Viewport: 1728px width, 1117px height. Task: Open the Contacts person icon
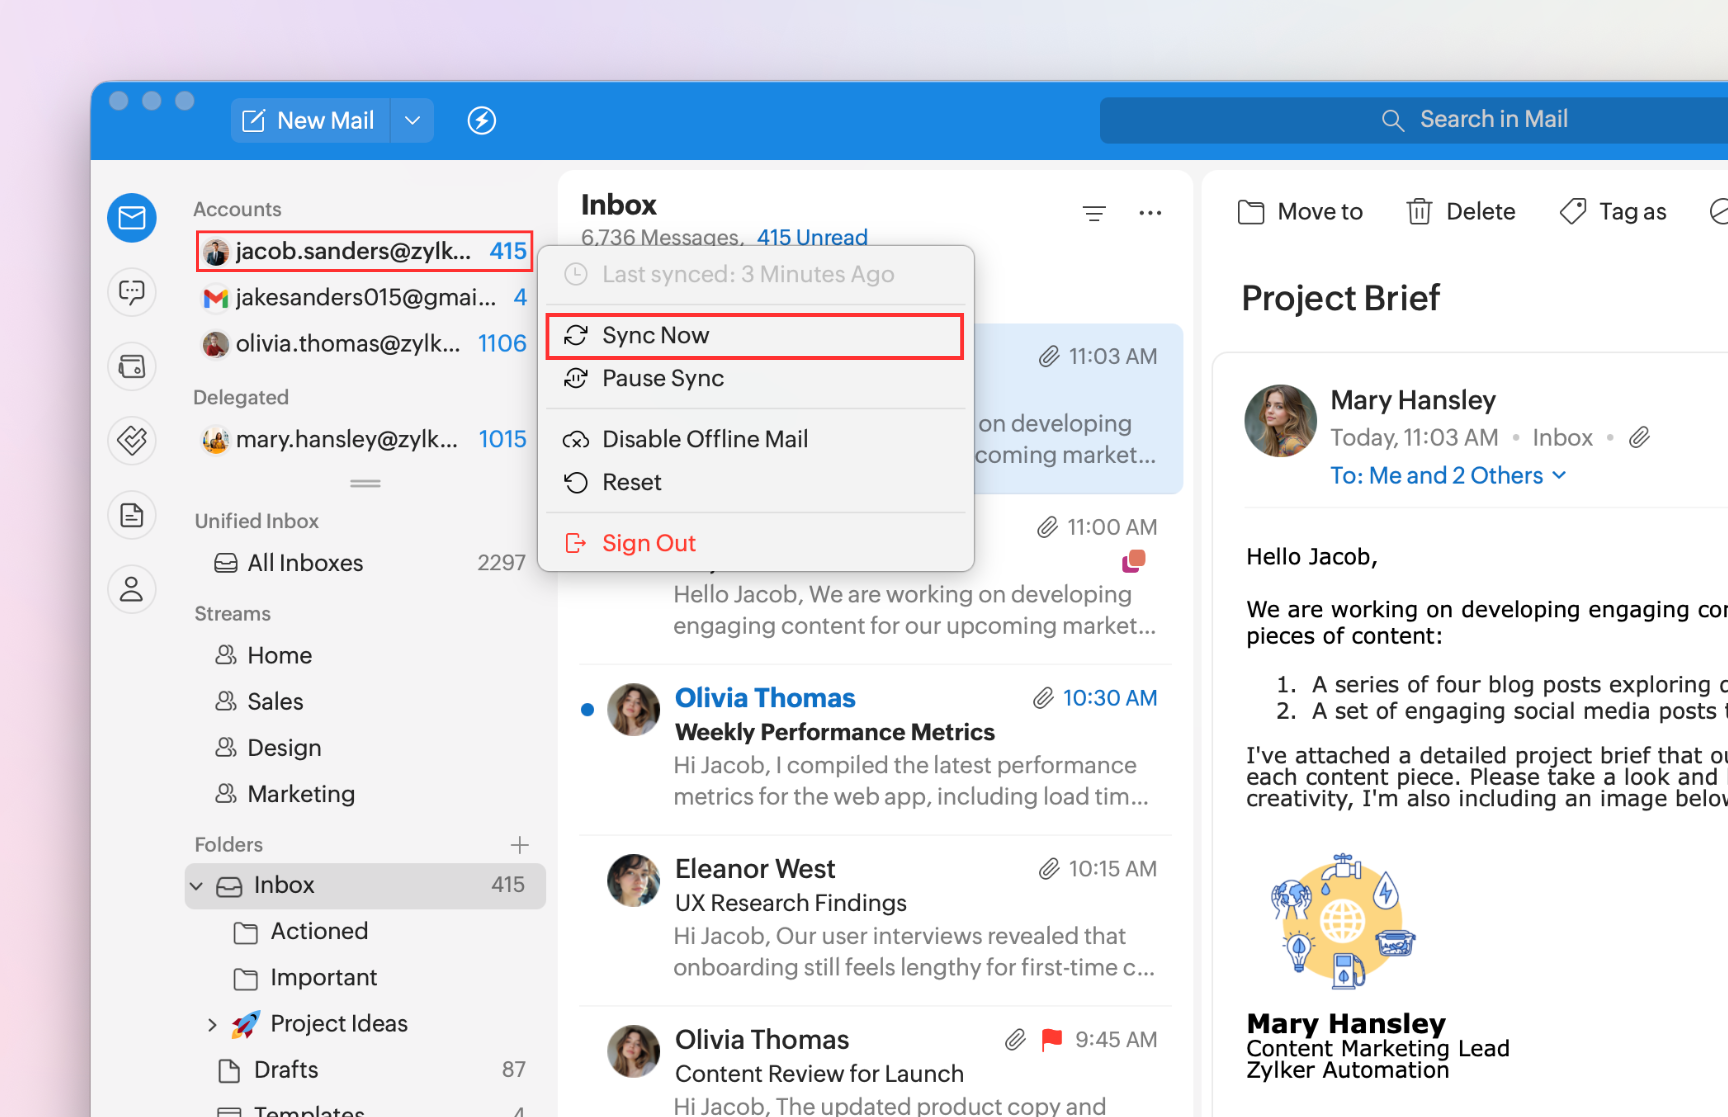(132, 589)
